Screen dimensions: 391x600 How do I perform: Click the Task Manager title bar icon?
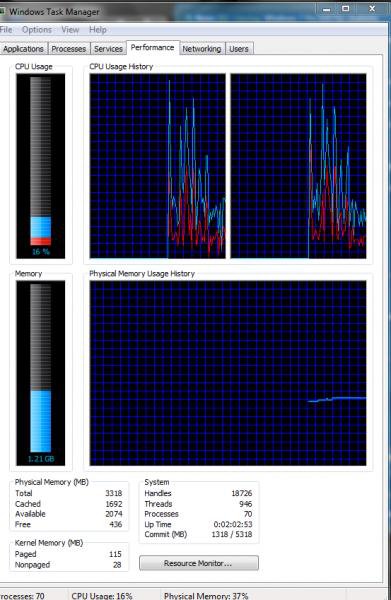pos(2,11)
